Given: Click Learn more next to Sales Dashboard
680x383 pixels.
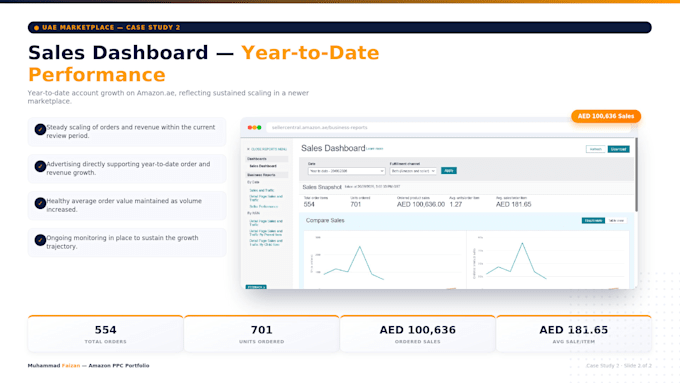Looking at the screenshot, I should [x=375, y=149].
